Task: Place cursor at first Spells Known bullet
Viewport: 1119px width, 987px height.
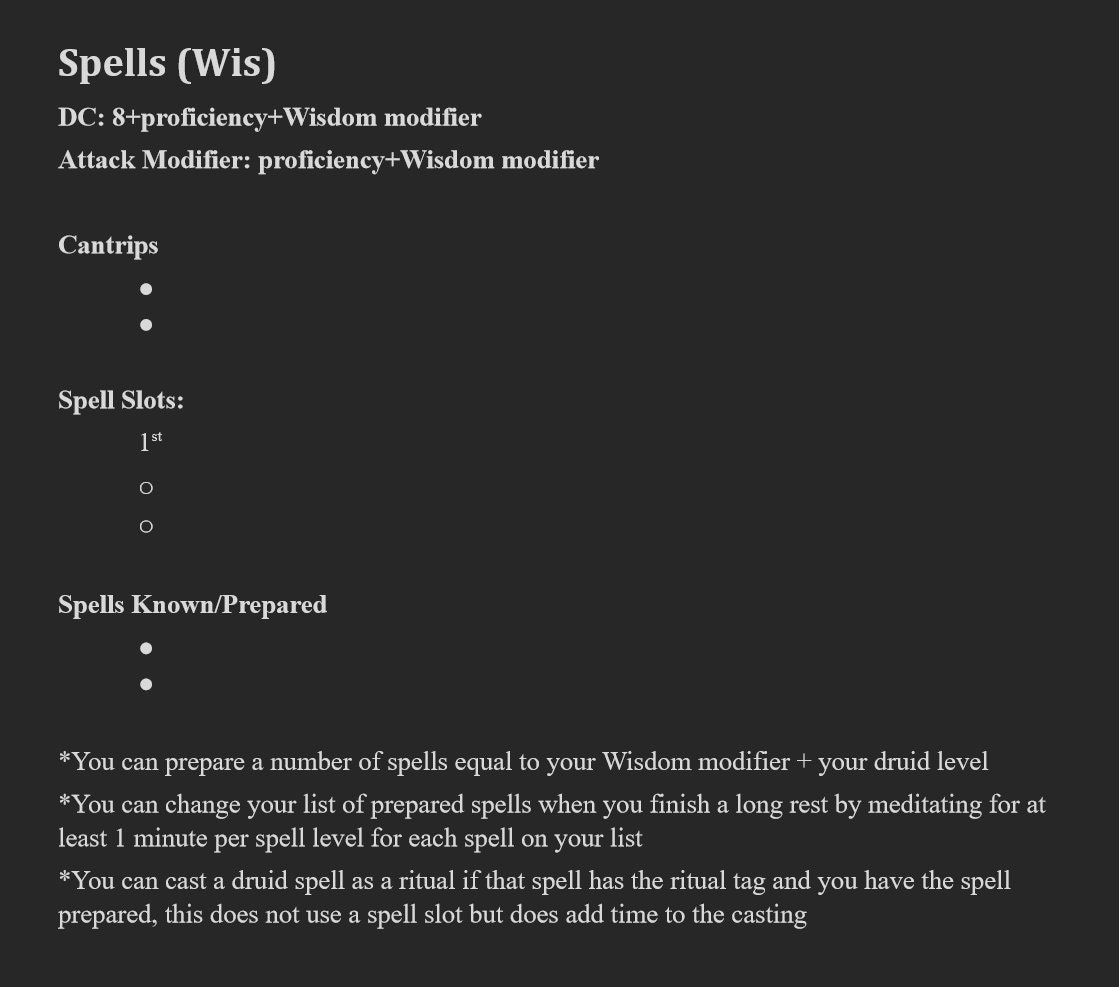Action: point(146,648)
